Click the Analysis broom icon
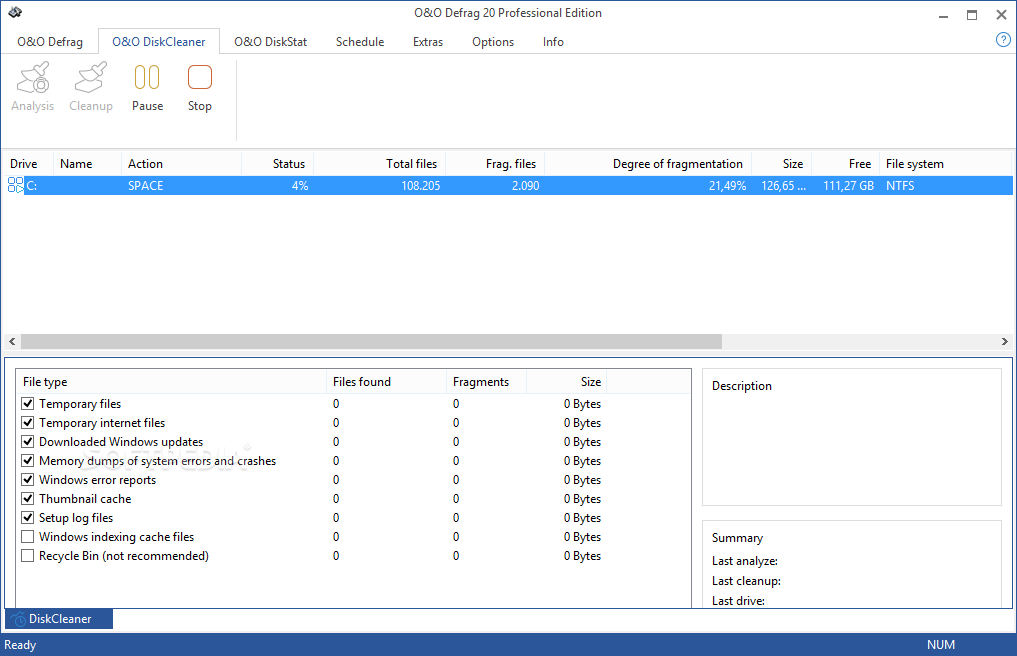The height and width of the screenshot is (656, 1017). pos(32,78)
